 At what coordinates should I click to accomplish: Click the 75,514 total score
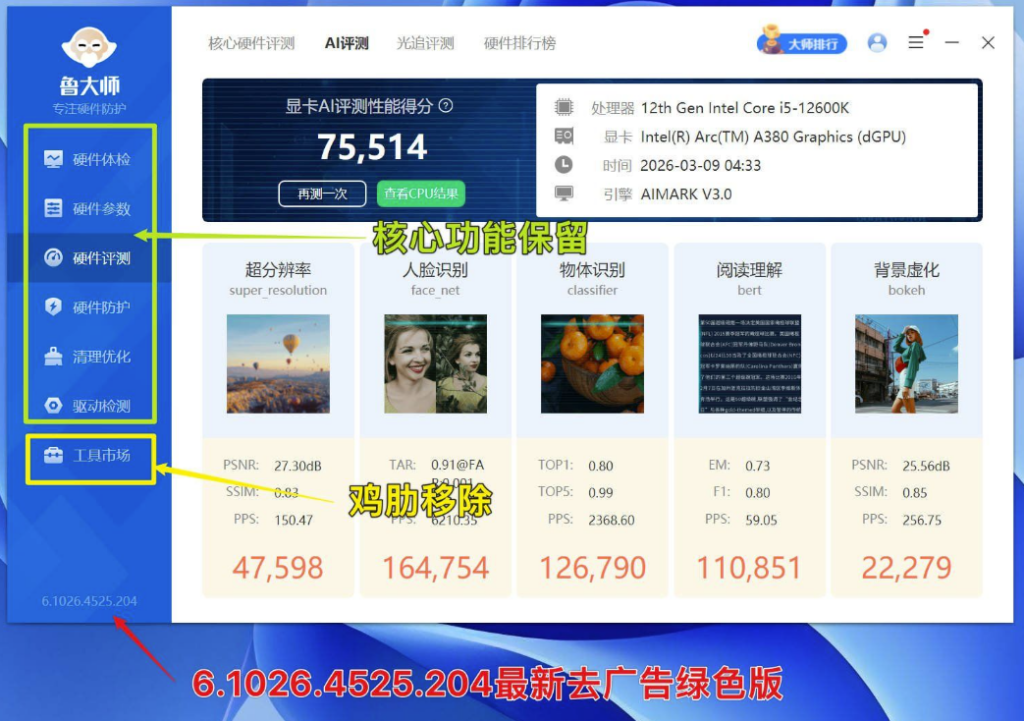click(x=372, y=147)
